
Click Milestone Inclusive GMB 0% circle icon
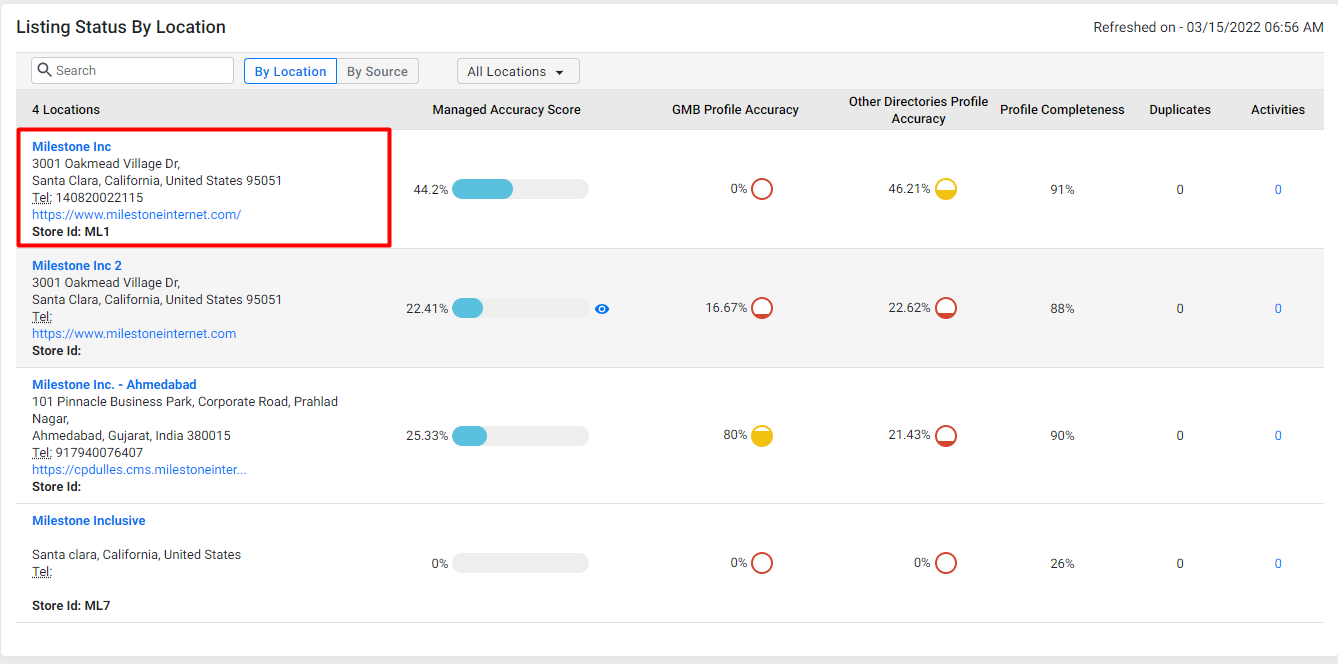[x=762, y=563]
